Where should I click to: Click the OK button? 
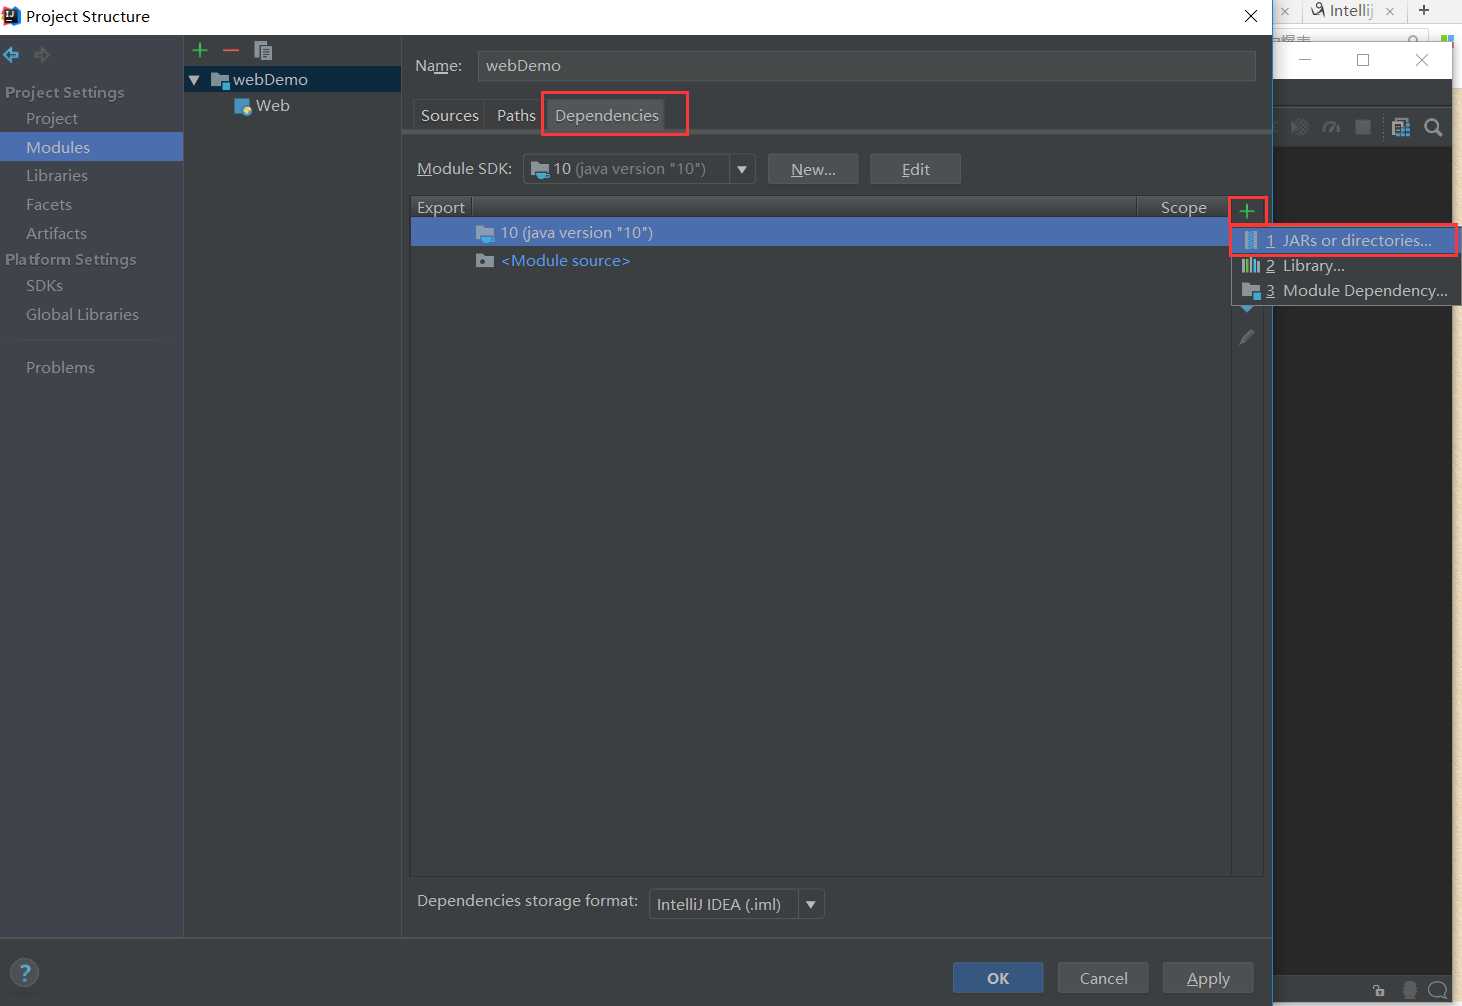998,978
